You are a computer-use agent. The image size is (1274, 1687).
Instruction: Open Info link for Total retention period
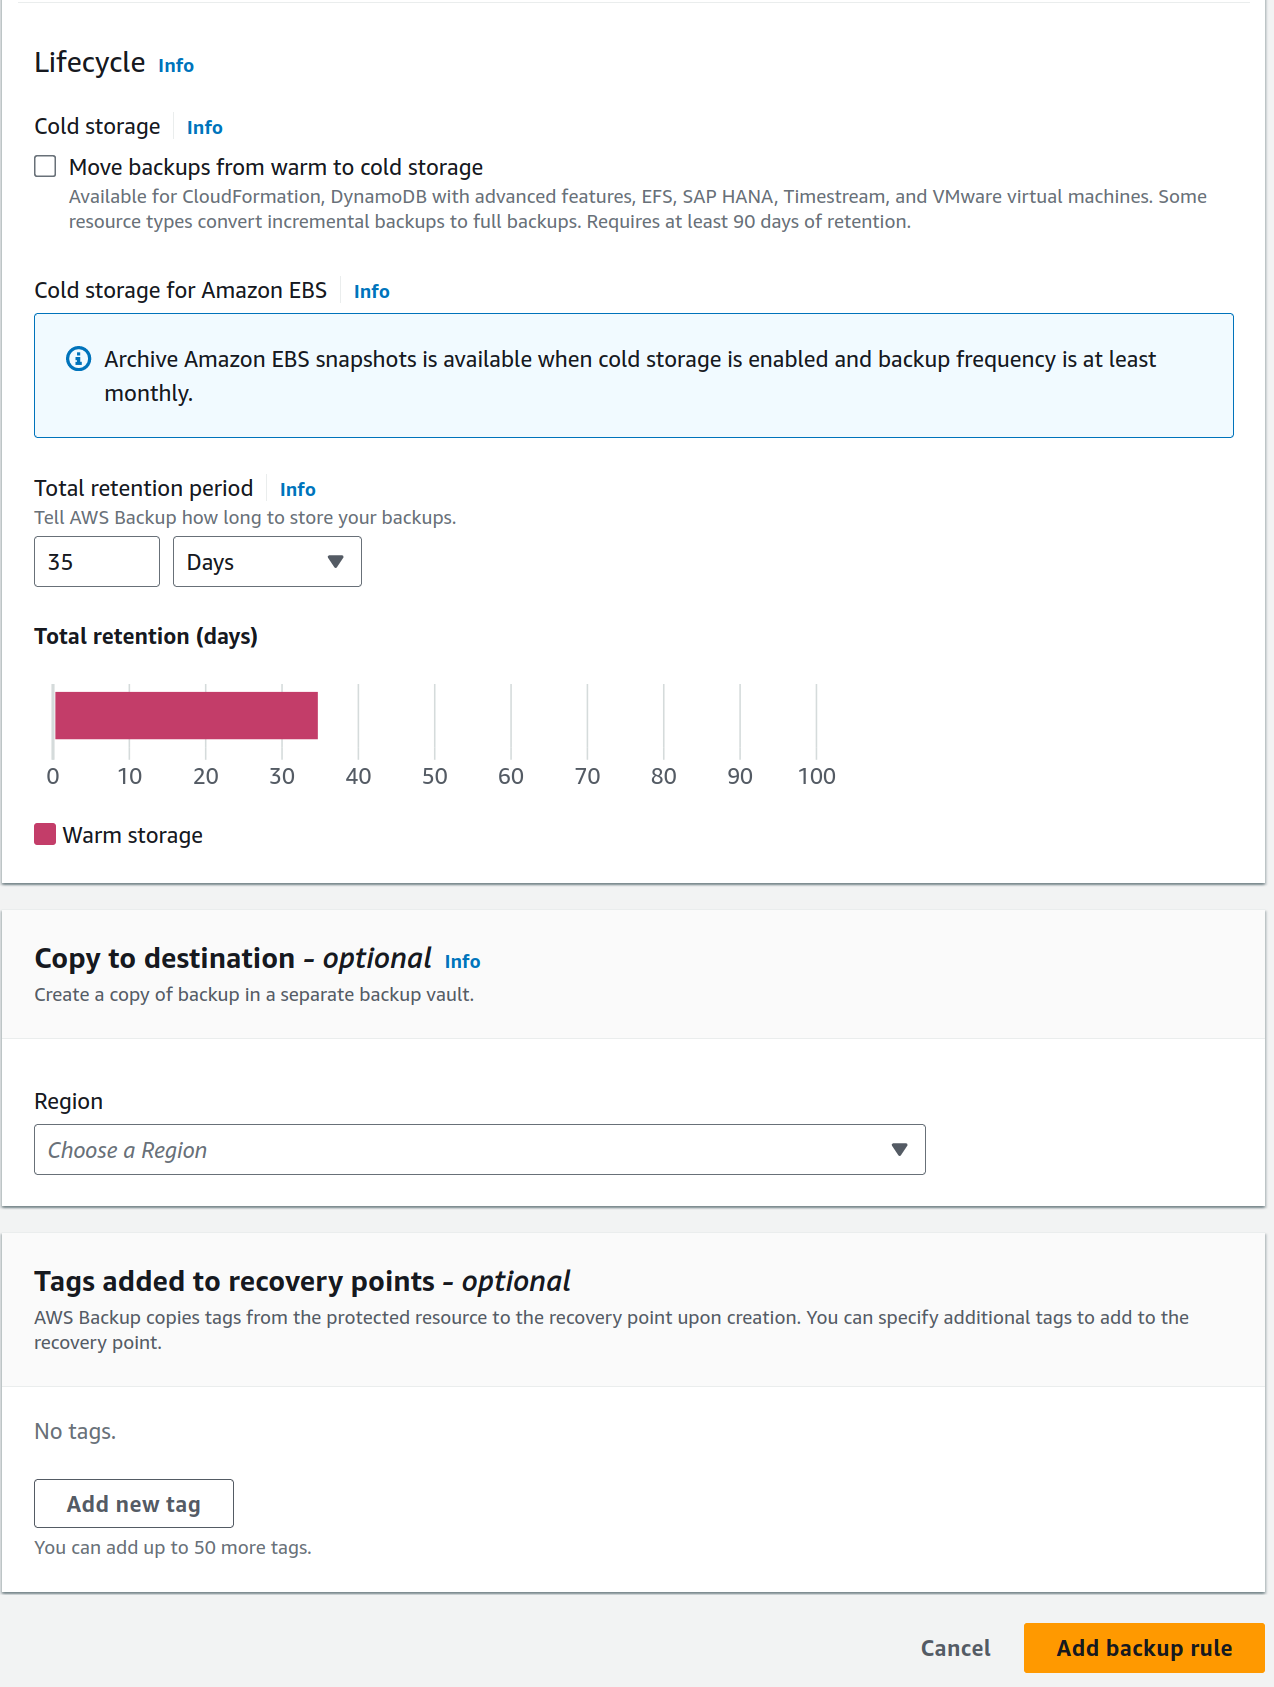298,490
